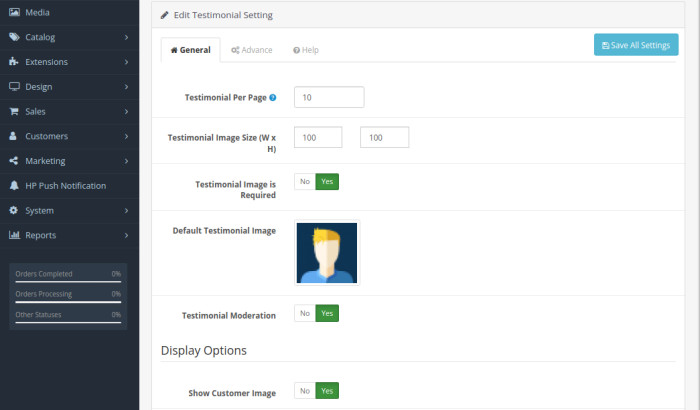Set Show Customer Image to Yes
This screenshot has width=700, height=410.
pos(327,391)
